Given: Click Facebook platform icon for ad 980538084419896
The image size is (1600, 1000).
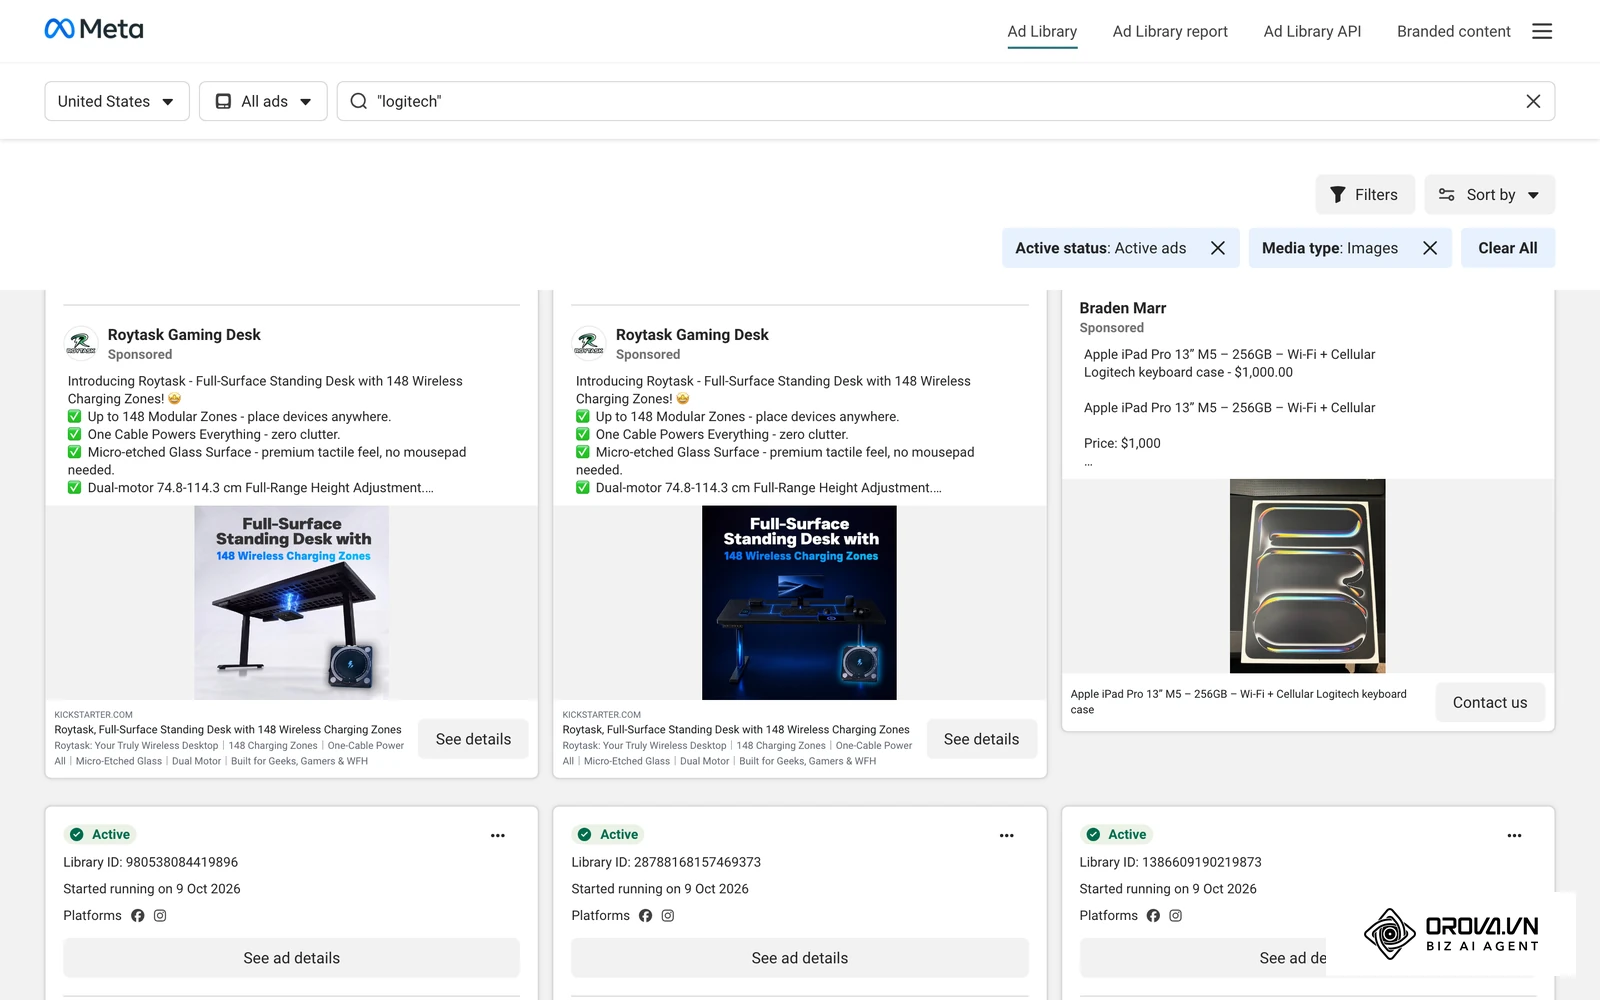Looking at the screenshot, I should tap(138, 915).
